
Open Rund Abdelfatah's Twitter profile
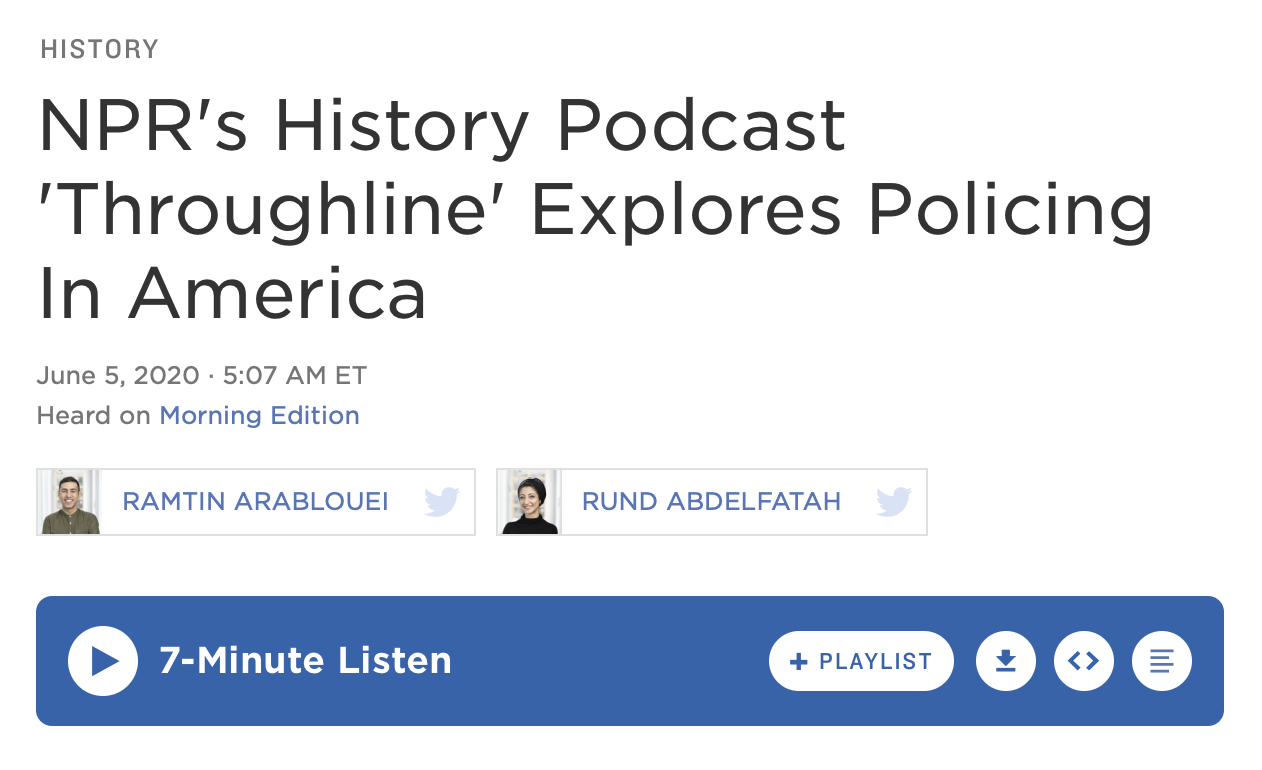[893, 501]
